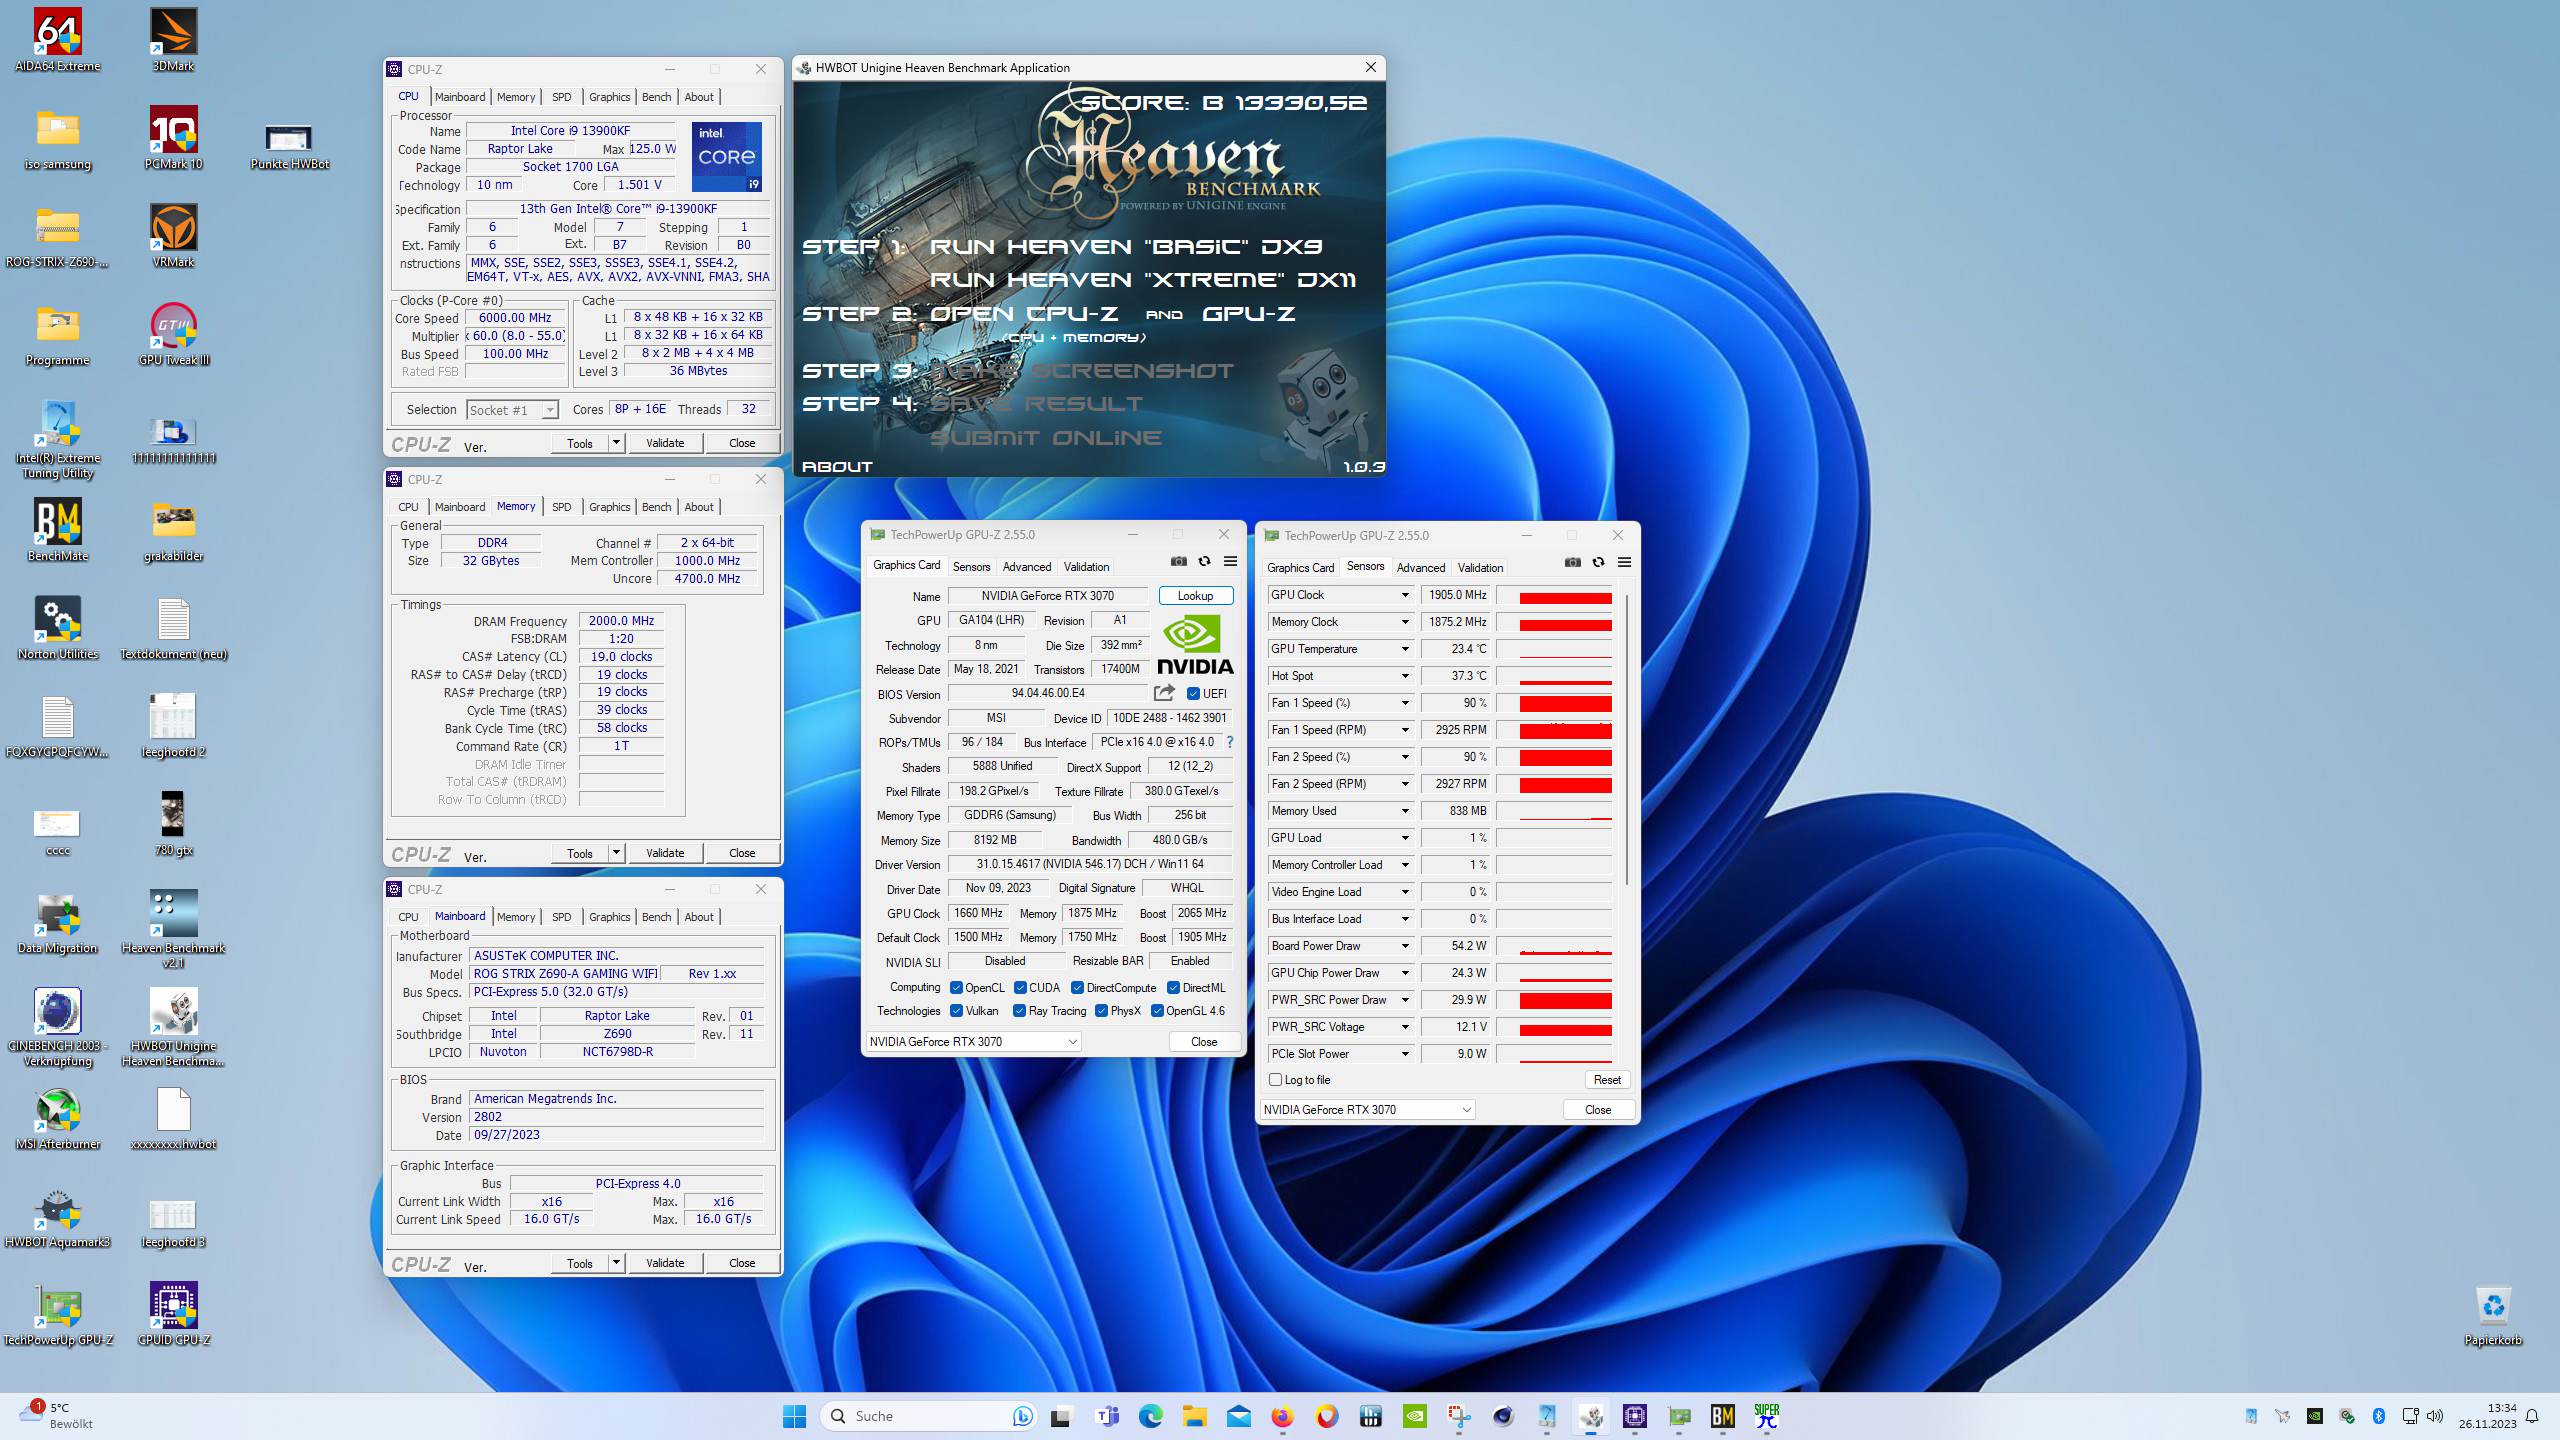Open BenchMate desktop icon
Screen dimensions: 2560x1440
pyautogui.click(x=57, y=530)
